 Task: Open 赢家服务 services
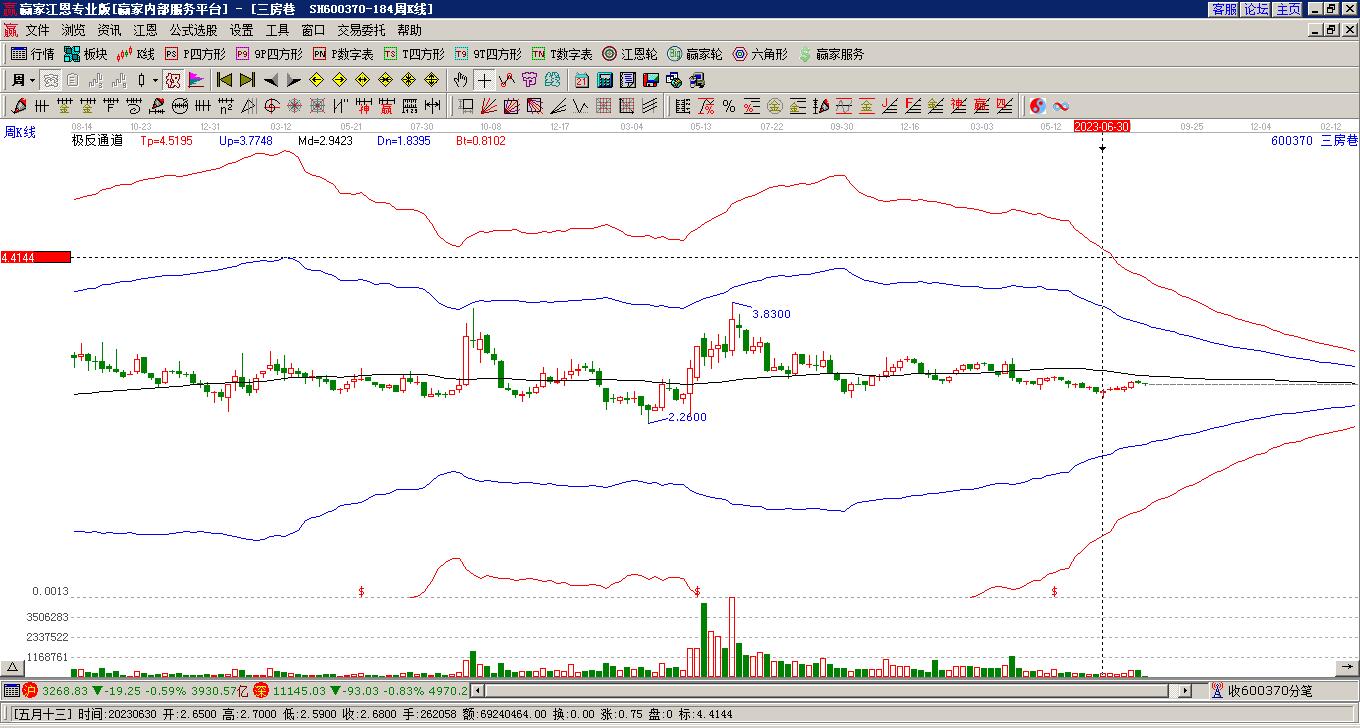click(831, 54)
